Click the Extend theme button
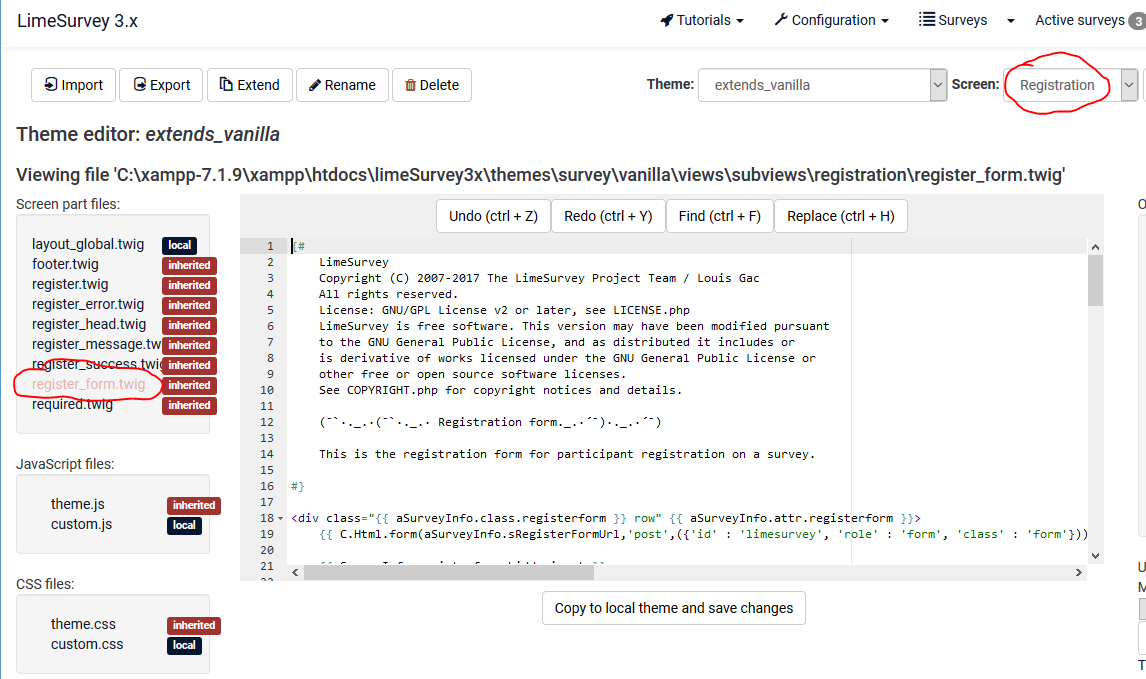Viewport: 1146px width, 679px height. tap(249, 85)
